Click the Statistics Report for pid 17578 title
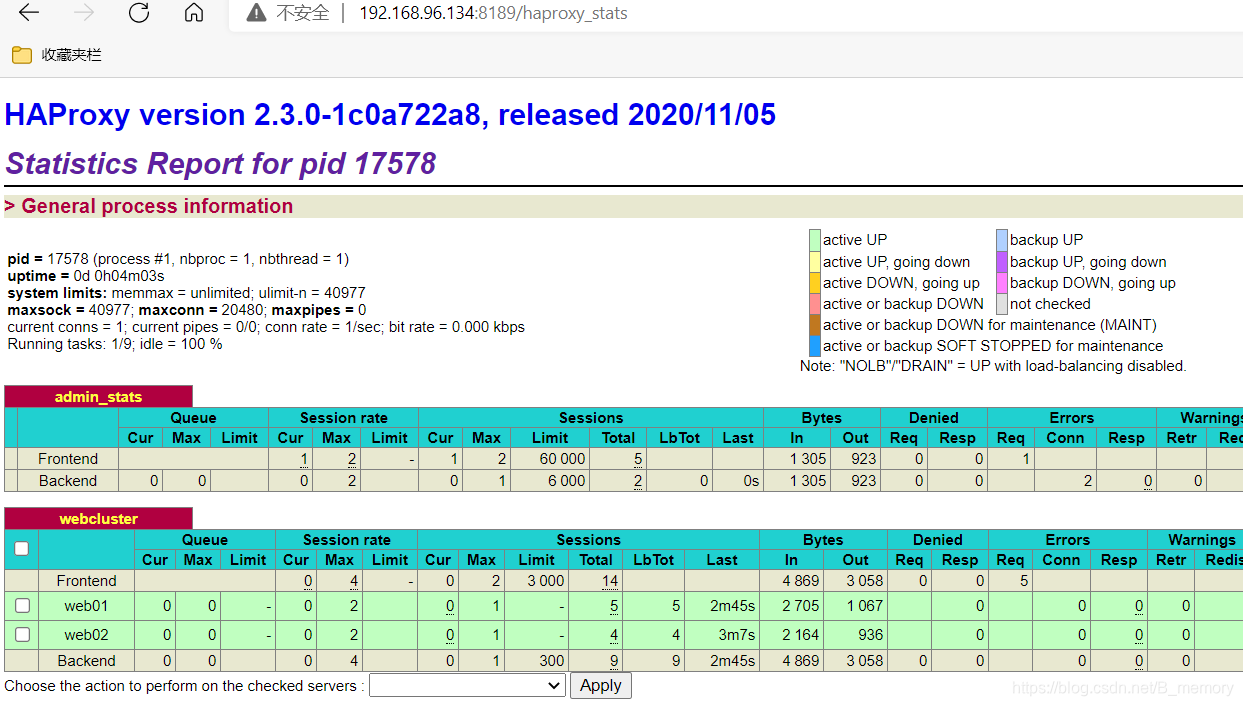Image resolution: width=1243 pixels, height=706 pixels. 221,164
